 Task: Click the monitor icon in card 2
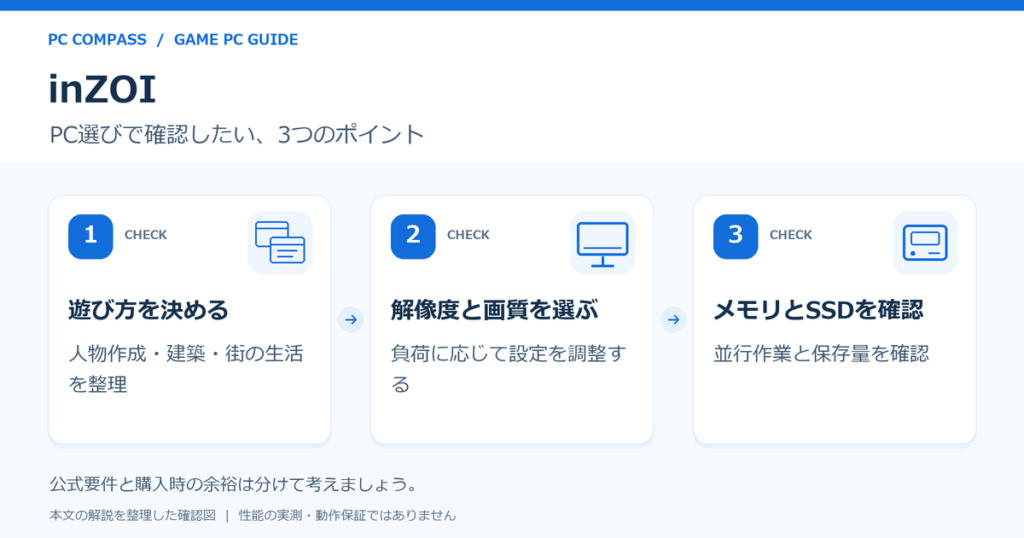tap(603, 242)
